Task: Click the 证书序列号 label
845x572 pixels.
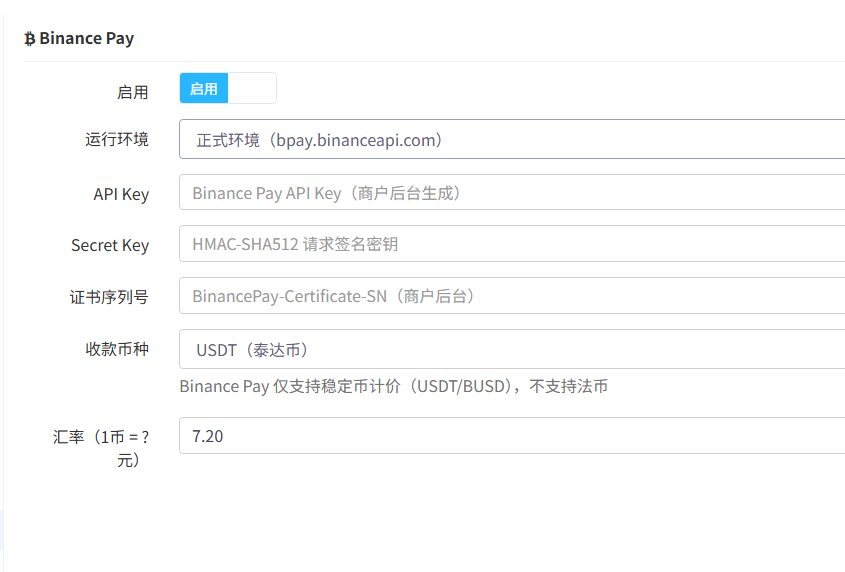Action: click(109, 297)
